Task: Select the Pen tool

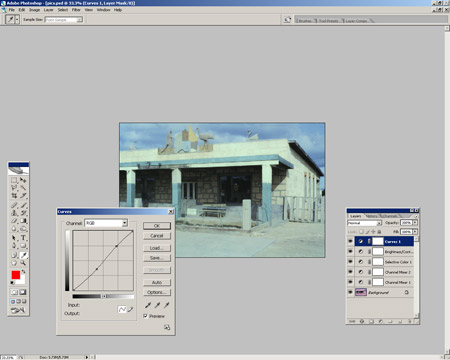Action: pos(14,246)
